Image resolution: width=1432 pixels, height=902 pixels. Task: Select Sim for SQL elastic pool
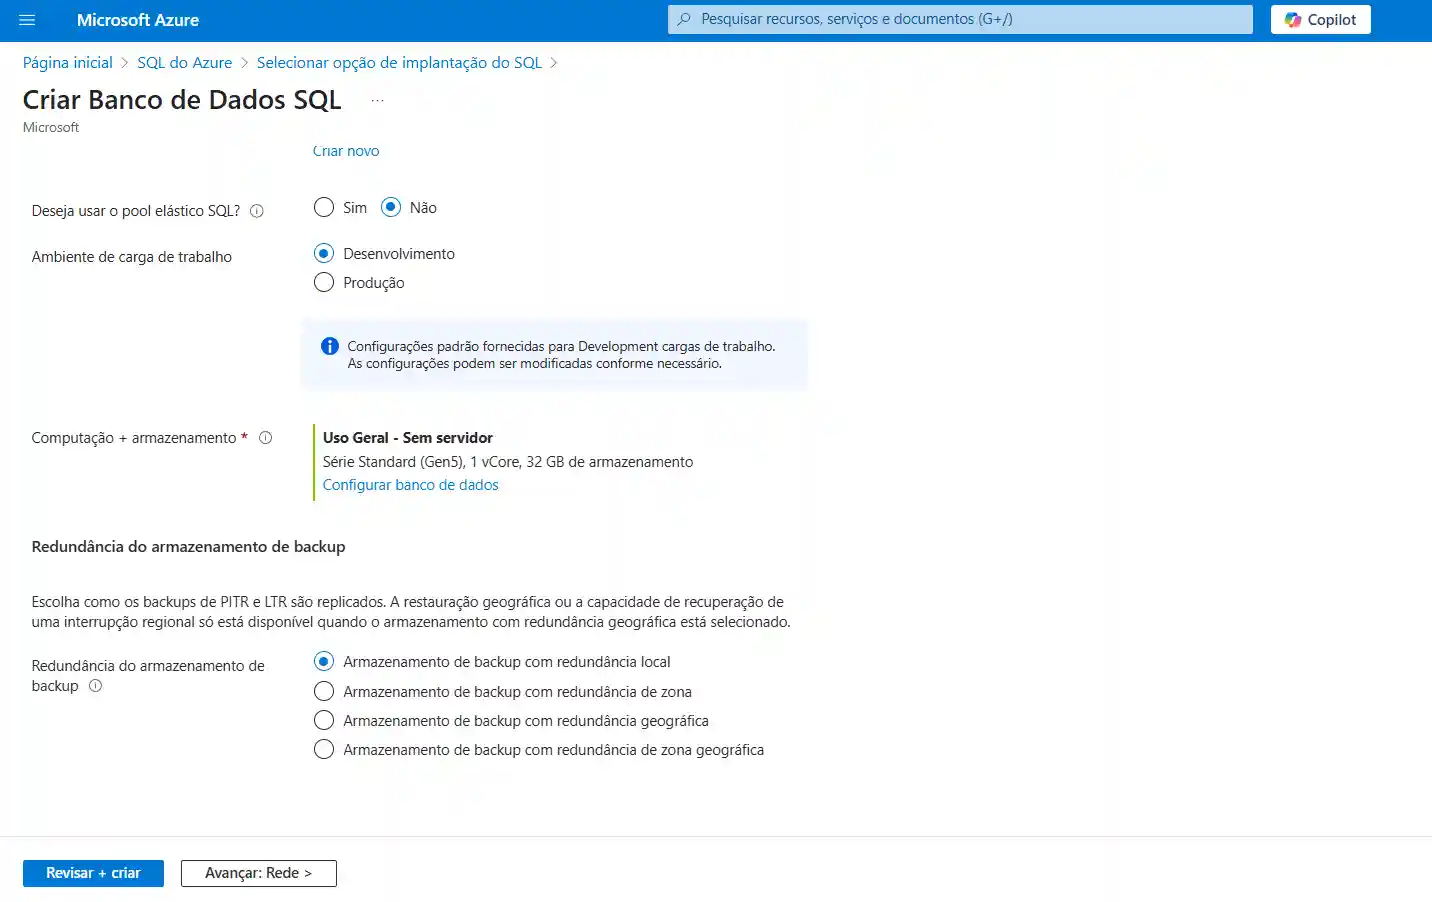[324, 208]
